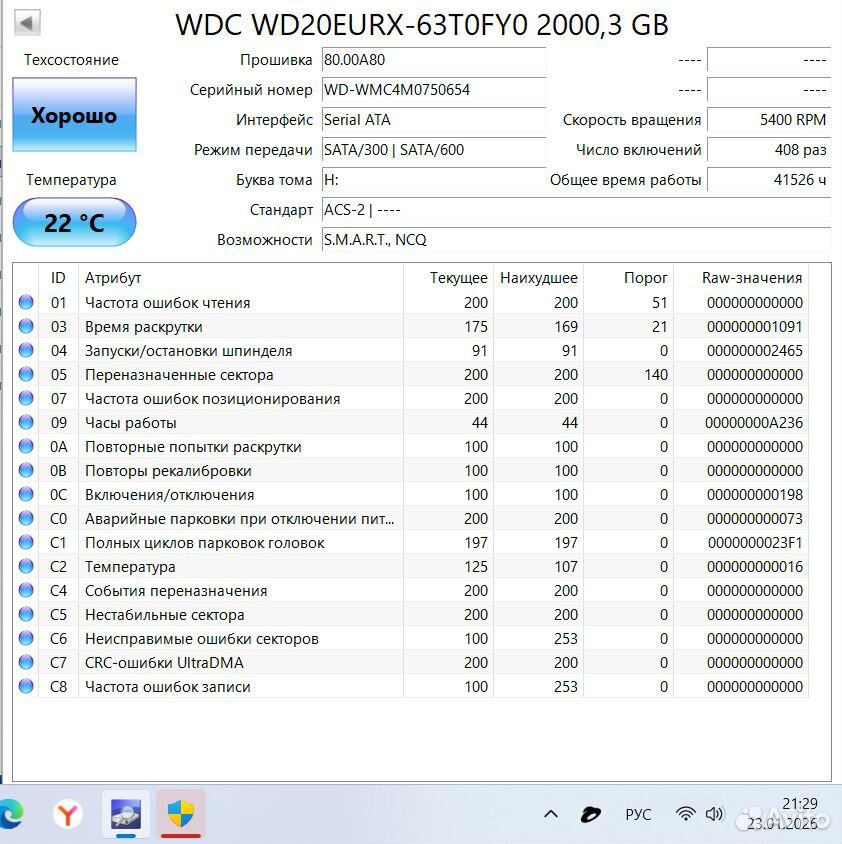Image resolution: width=842 pixels, height=844 pixels.
Task: Click status dot for Нестабильные сектора
Action: (x=26, y=614)
